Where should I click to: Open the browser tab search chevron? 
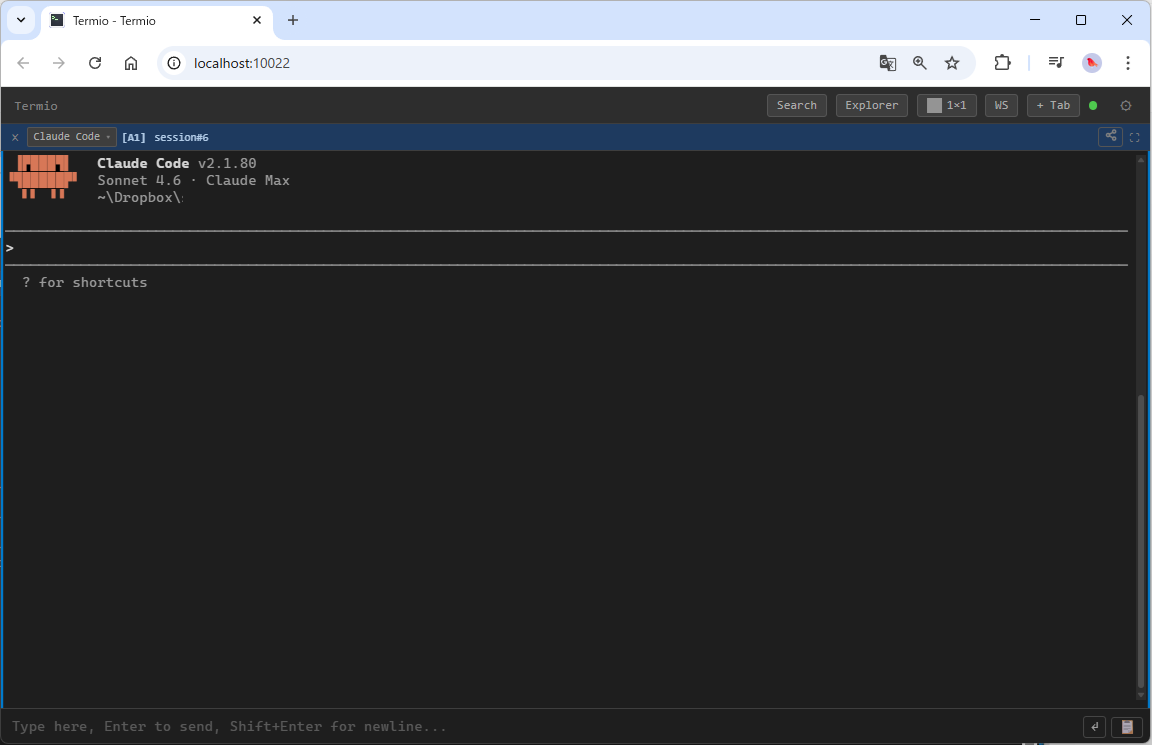pyautogui.click(x=20, y=20)
